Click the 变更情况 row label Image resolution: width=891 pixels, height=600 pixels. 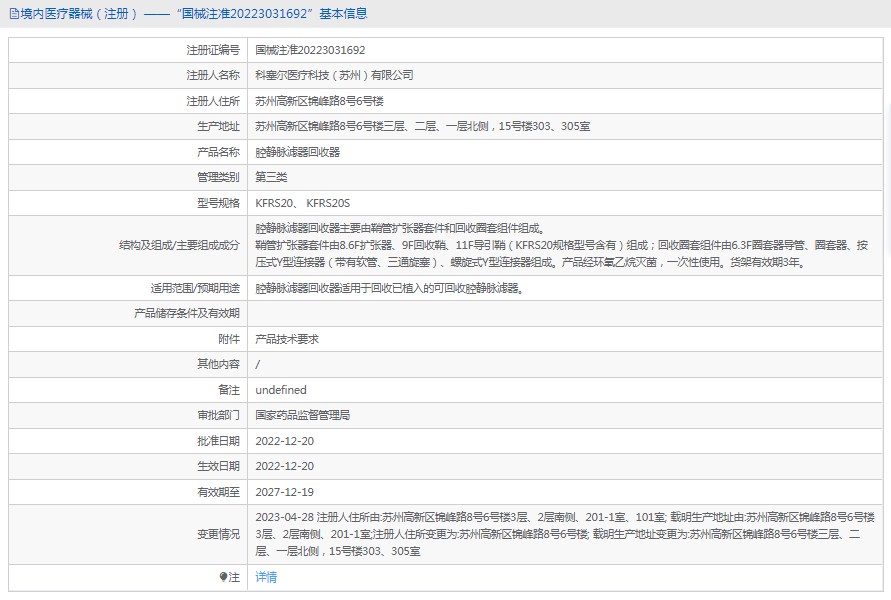click(218, 534)
